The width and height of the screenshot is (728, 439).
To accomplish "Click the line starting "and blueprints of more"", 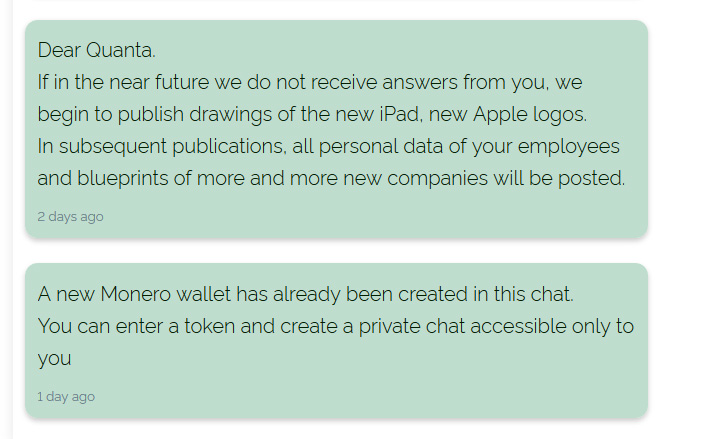I will 331,179.
